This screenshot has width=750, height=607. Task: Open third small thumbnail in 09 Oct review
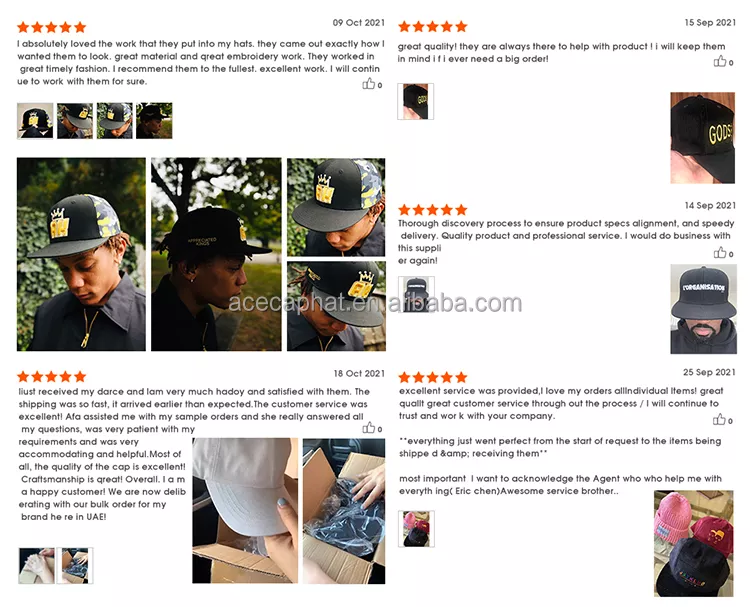(115, 121)
